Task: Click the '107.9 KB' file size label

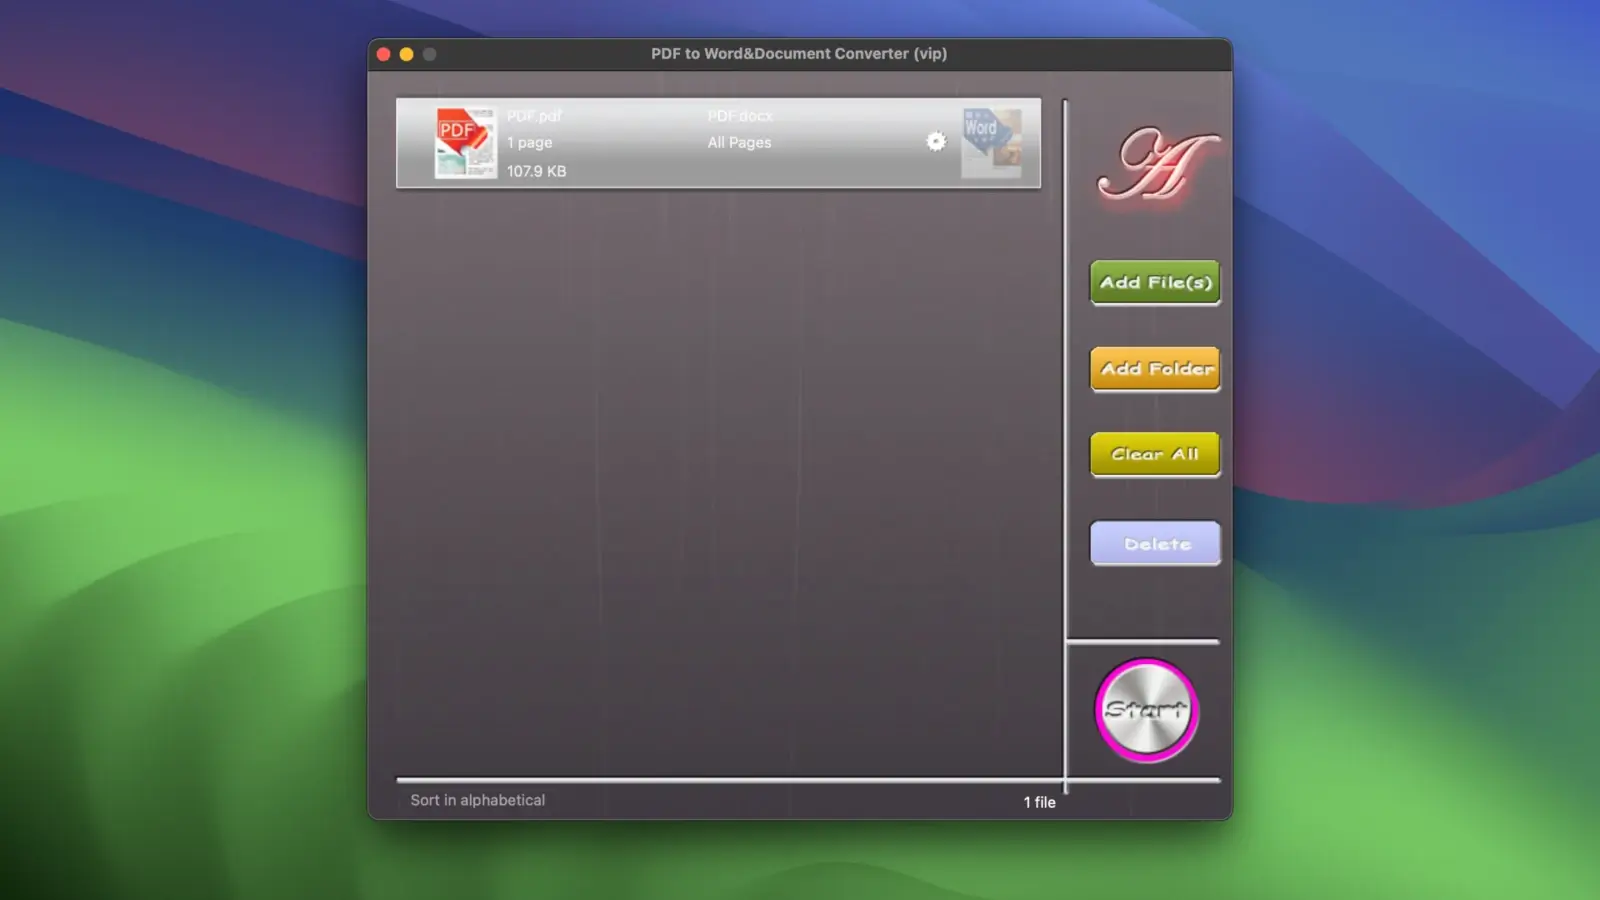Action: click(x=536, y=170)
